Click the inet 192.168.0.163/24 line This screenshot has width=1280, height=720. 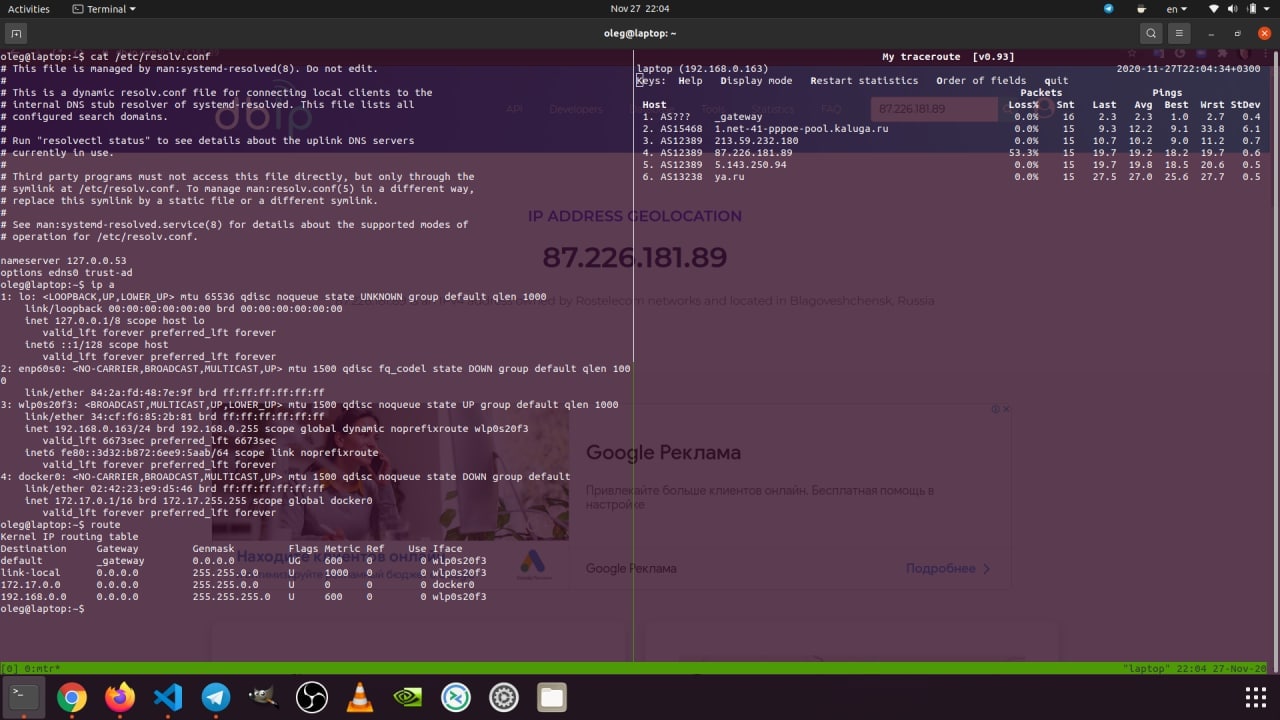click(276, 429)
